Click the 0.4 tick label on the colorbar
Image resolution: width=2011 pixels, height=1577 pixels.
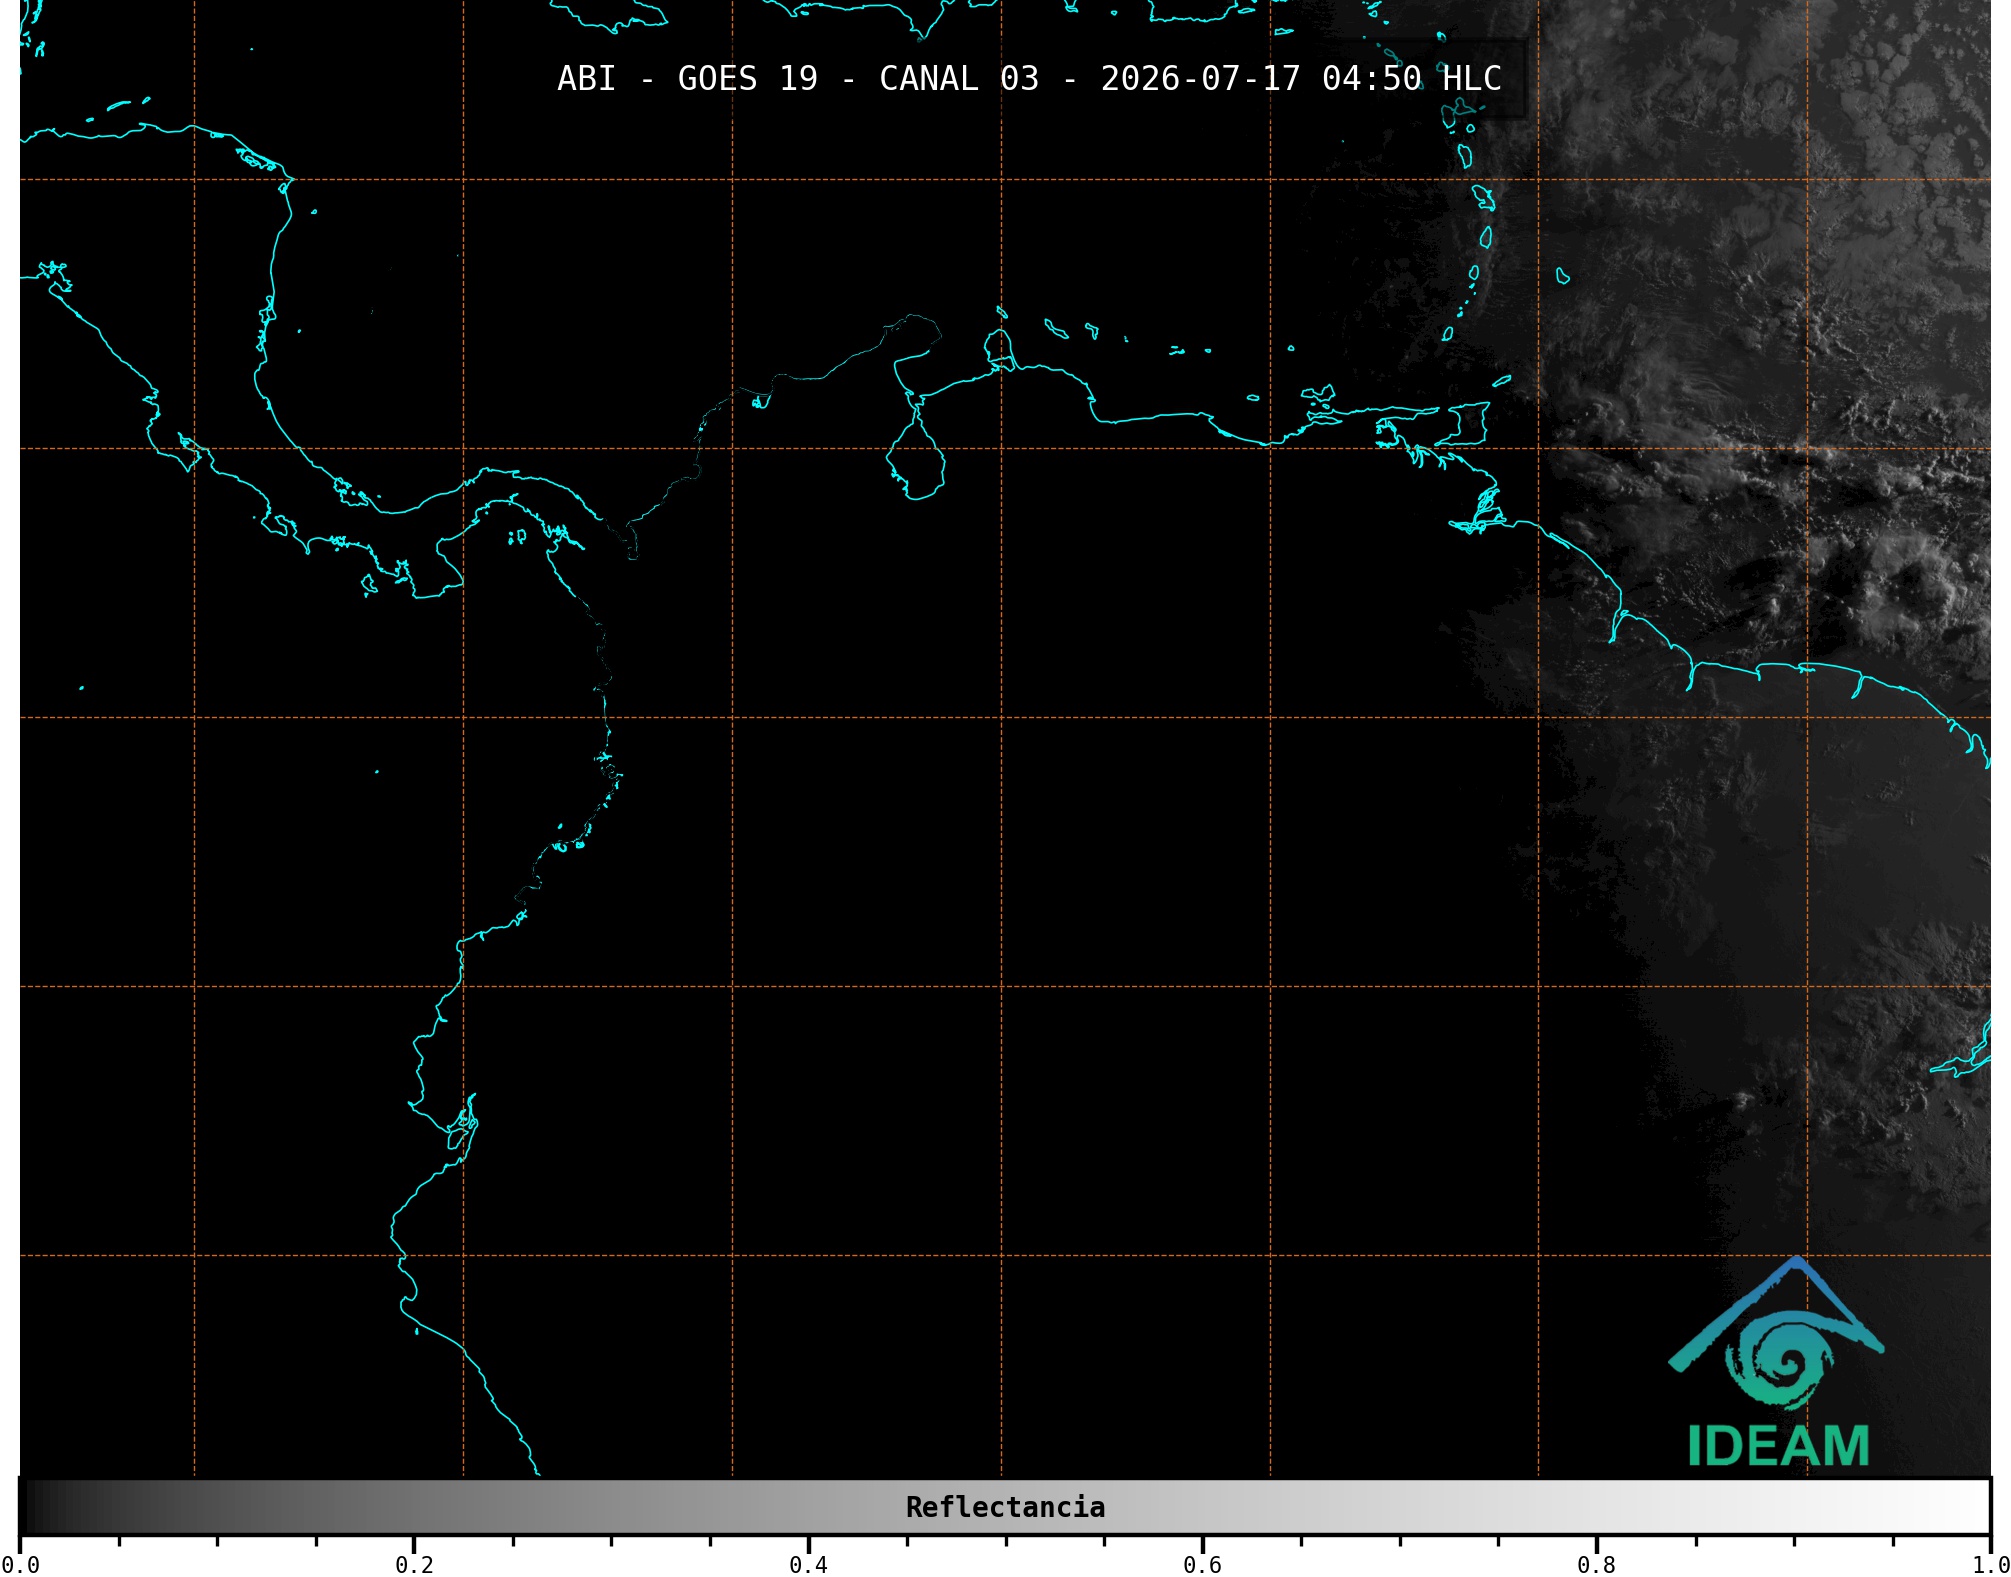click(x=808, y=1565)
